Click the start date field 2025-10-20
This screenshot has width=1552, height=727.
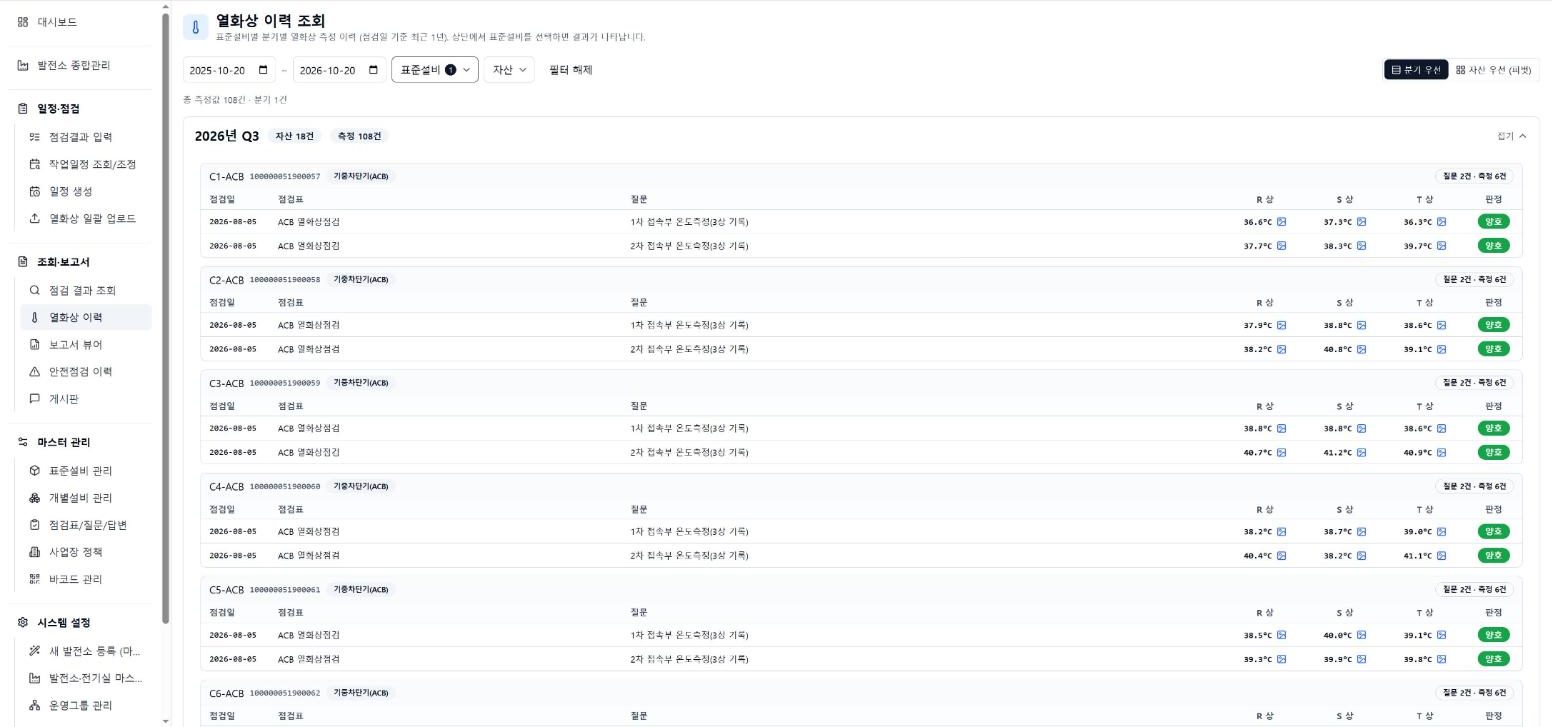(x=230, y=70)
